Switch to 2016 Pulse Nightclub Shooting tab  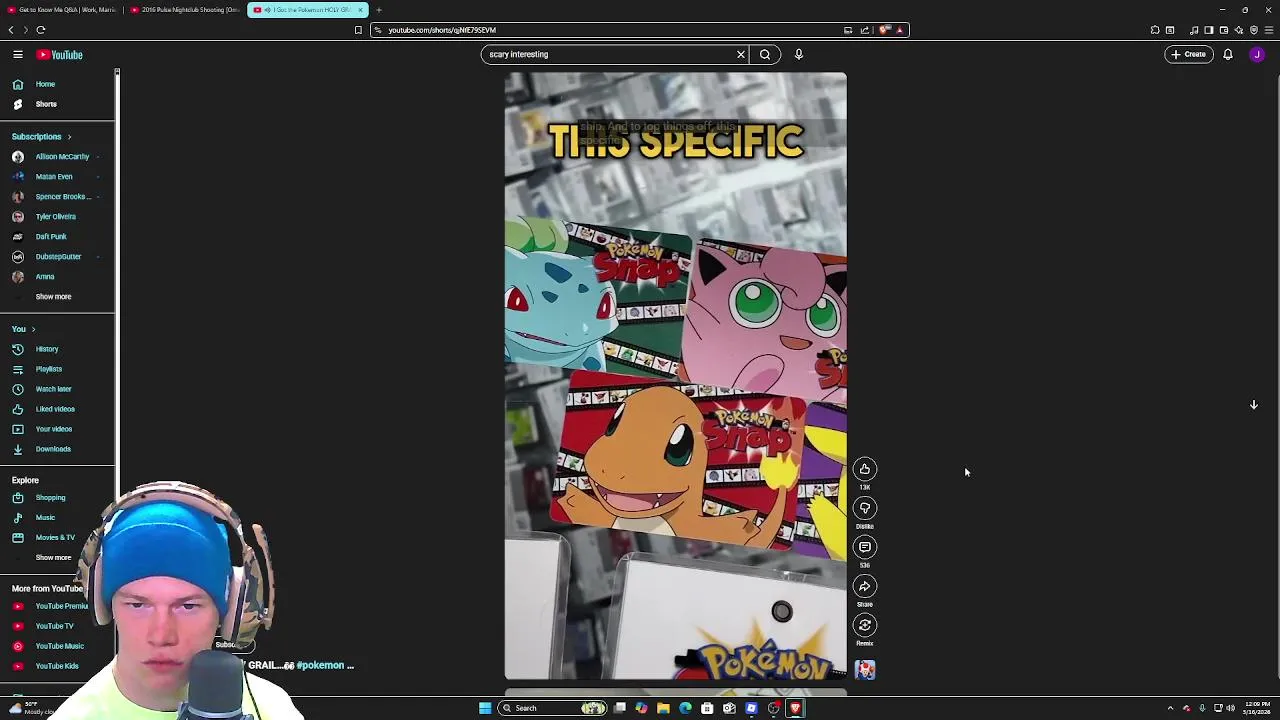185,10
